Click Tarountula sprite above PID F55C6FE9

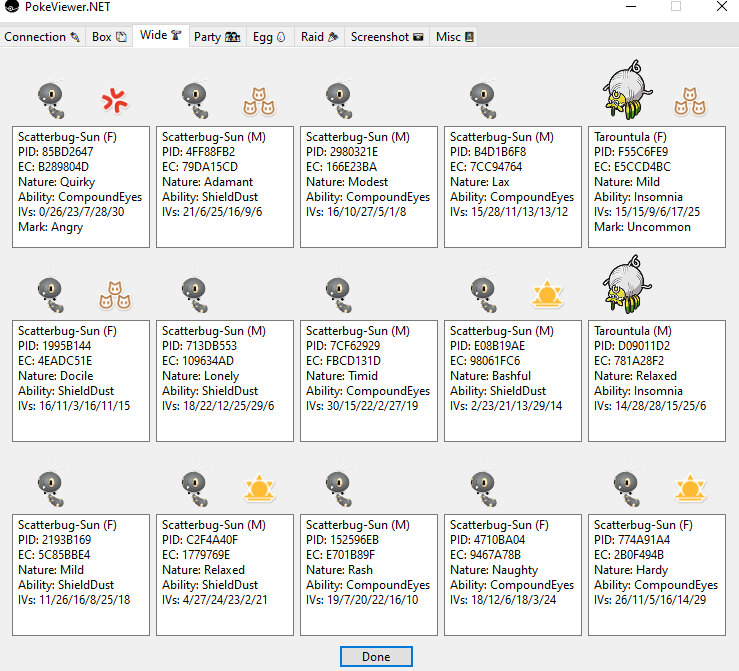click(627, 90)
